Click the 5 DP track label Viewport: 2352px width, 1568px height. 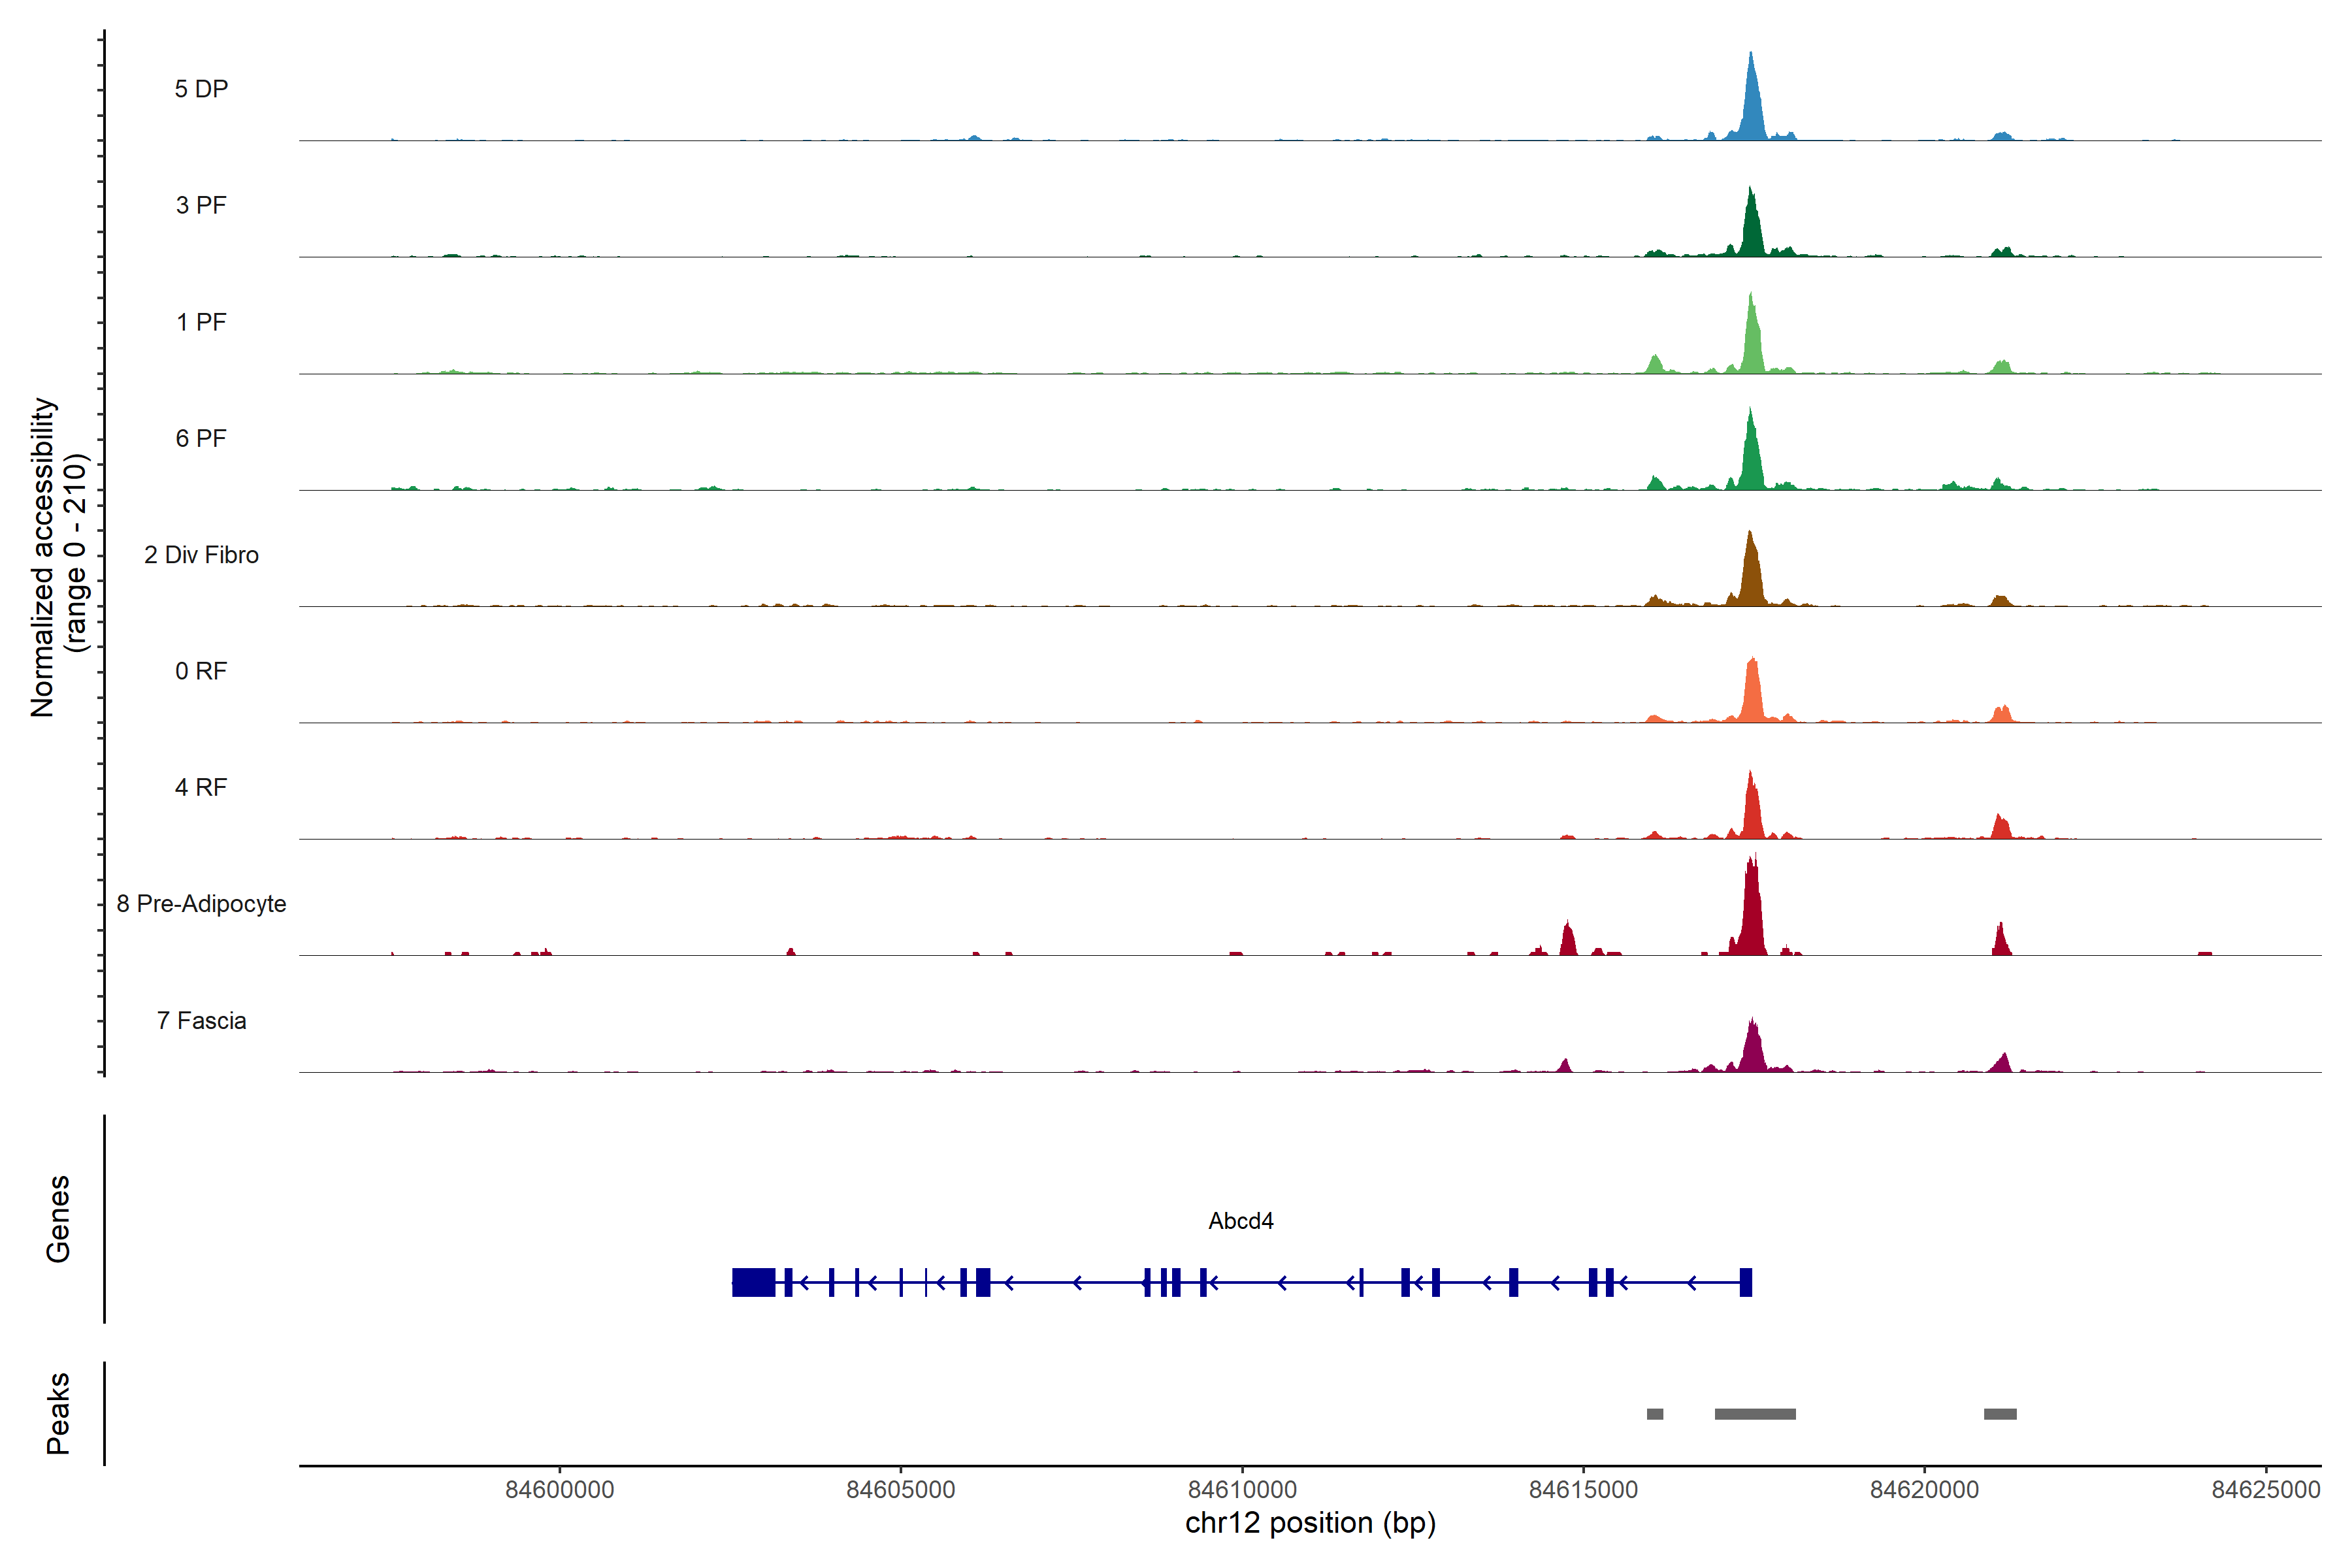(201, 89)
